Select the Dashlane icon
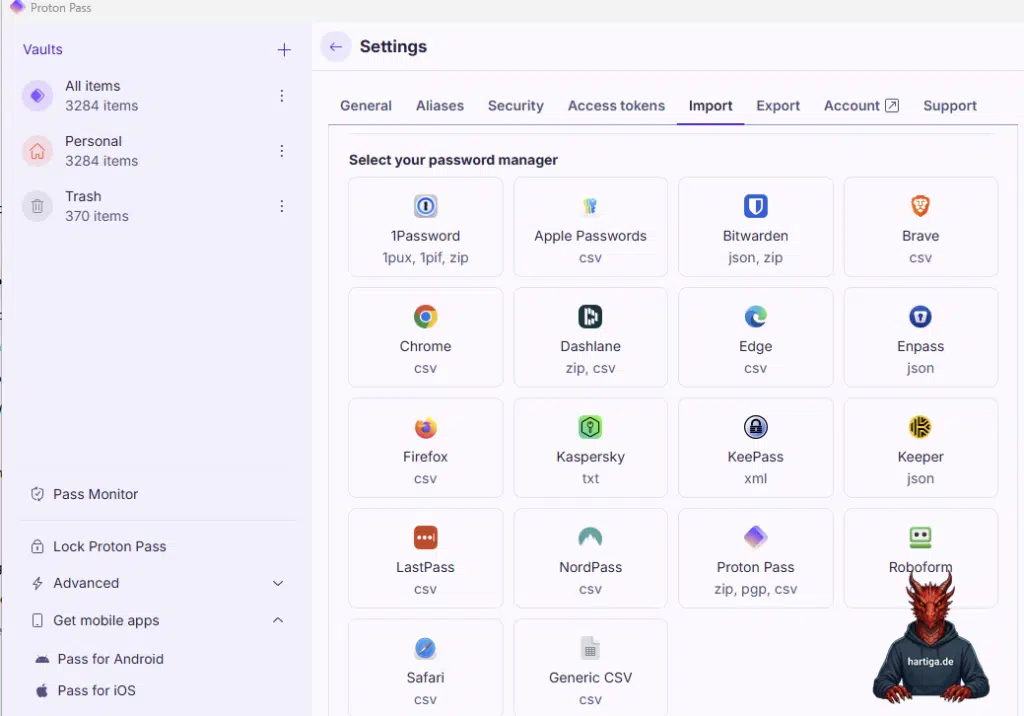1024x716 pixels. click(590, 317)
